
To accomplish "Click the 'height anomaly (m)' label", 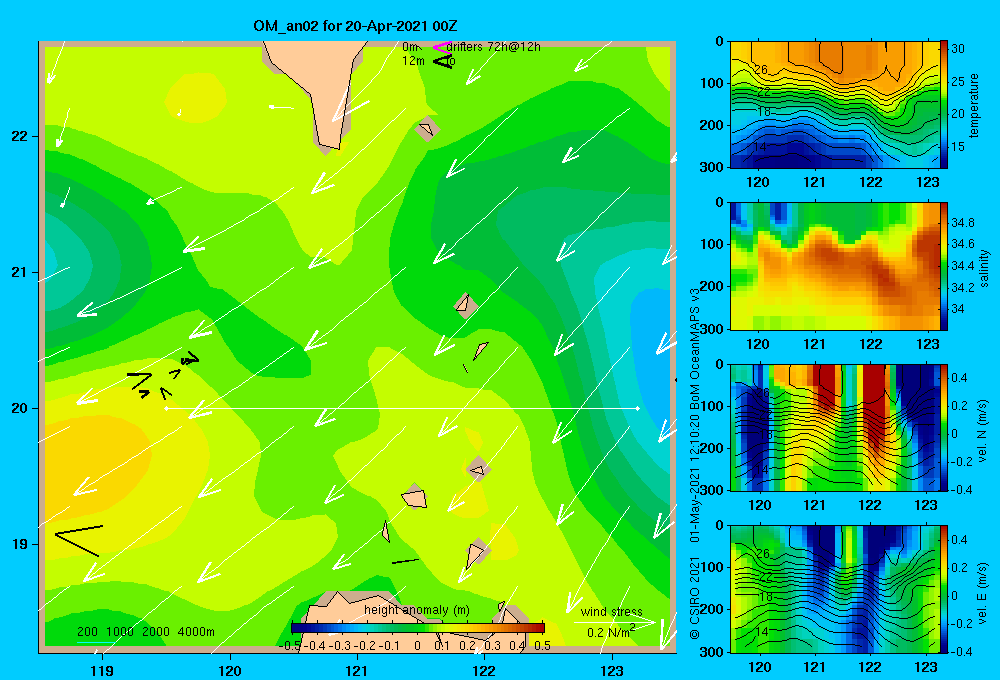I will point(416,610).
